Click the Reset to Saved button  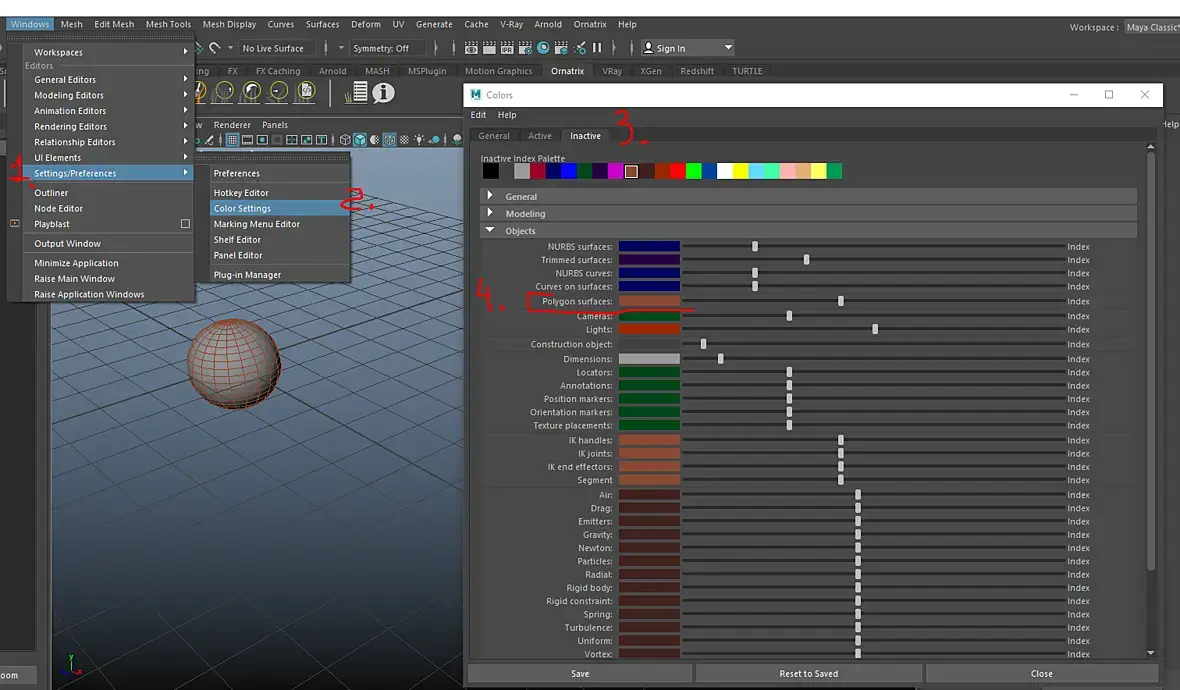coord(809,673)
